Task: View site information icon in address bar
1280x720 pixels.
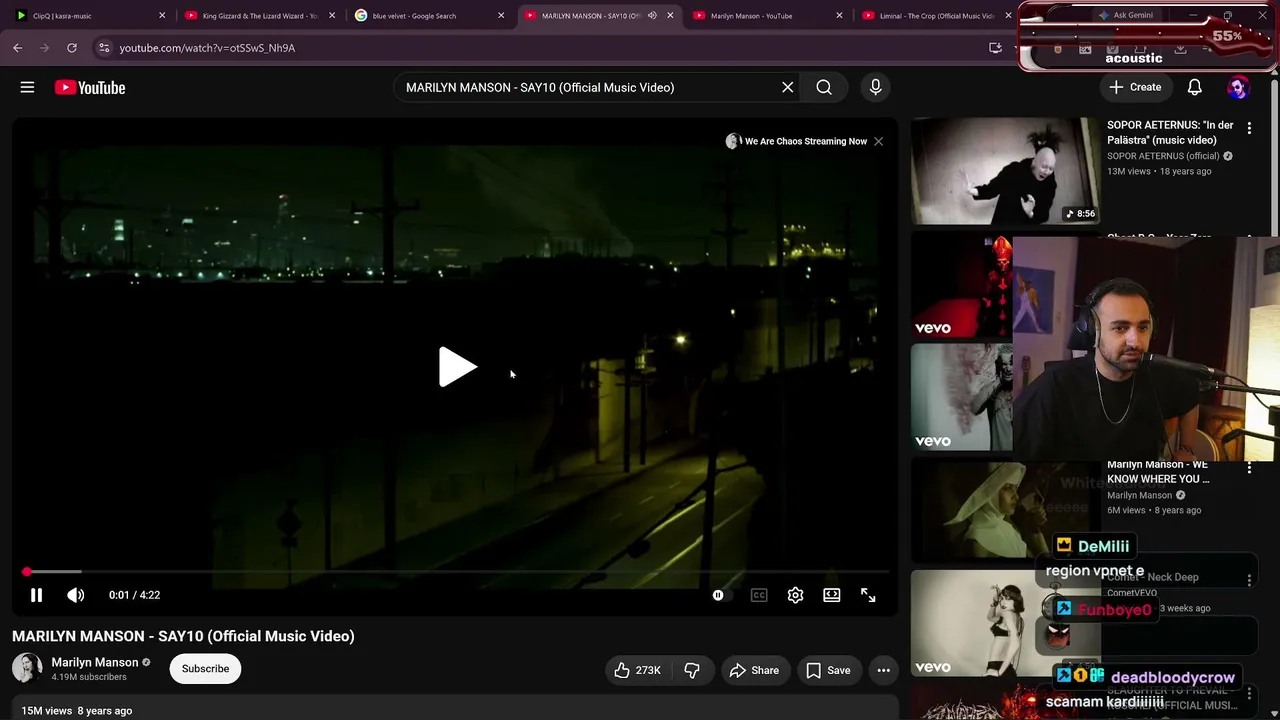Action: (x=104, y=48)
